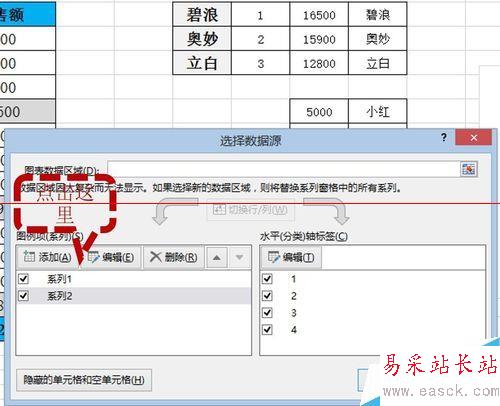Click the rank cell with value 1 beside 碧浪
The image size is (500, 406).
pyautogui.click(x=260, y=15)
